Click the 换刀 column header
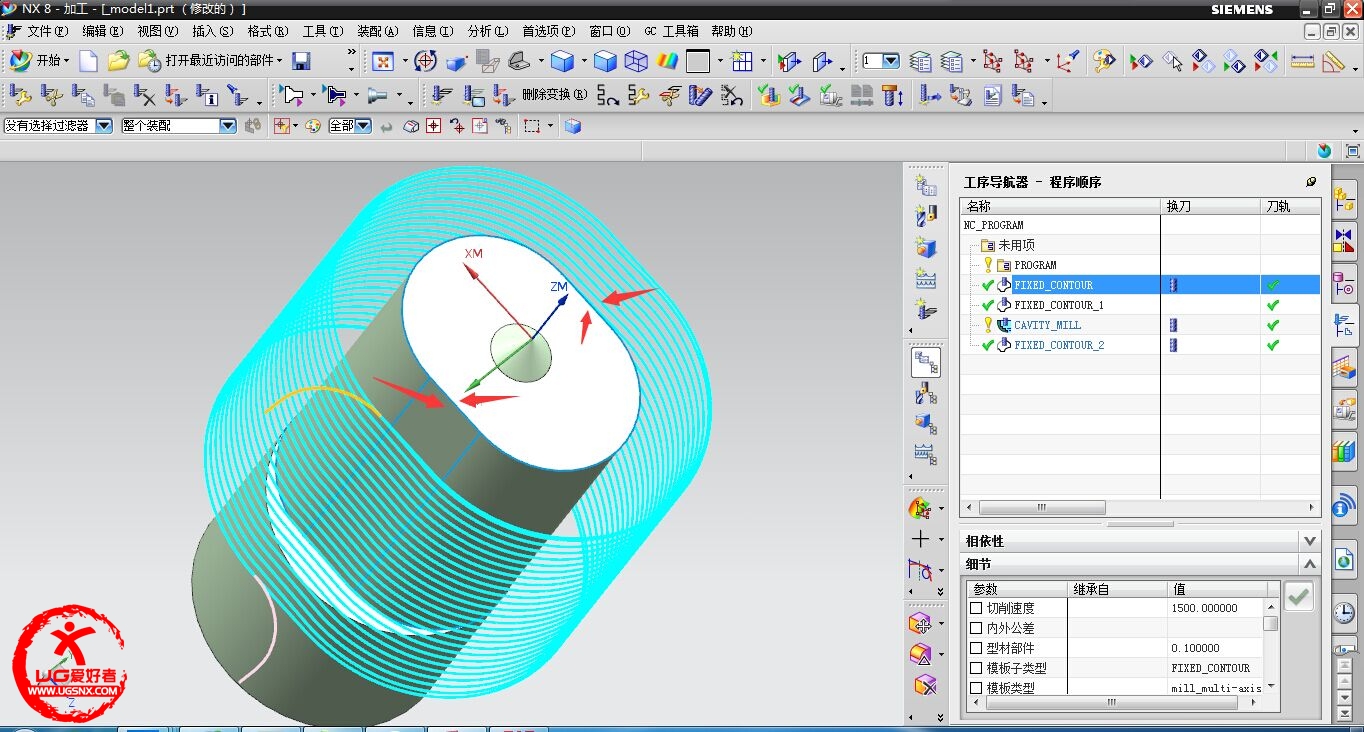Image resolution: width=1364 pixels, height=732 pixels. click(x=1210, y=206)
